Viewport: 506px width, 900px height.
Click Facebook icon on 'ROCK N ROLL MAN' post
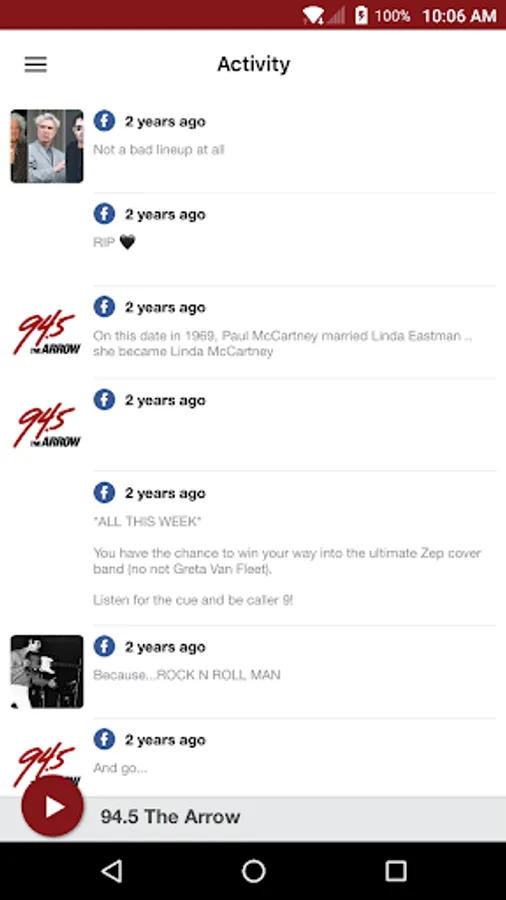pos(104,647)
